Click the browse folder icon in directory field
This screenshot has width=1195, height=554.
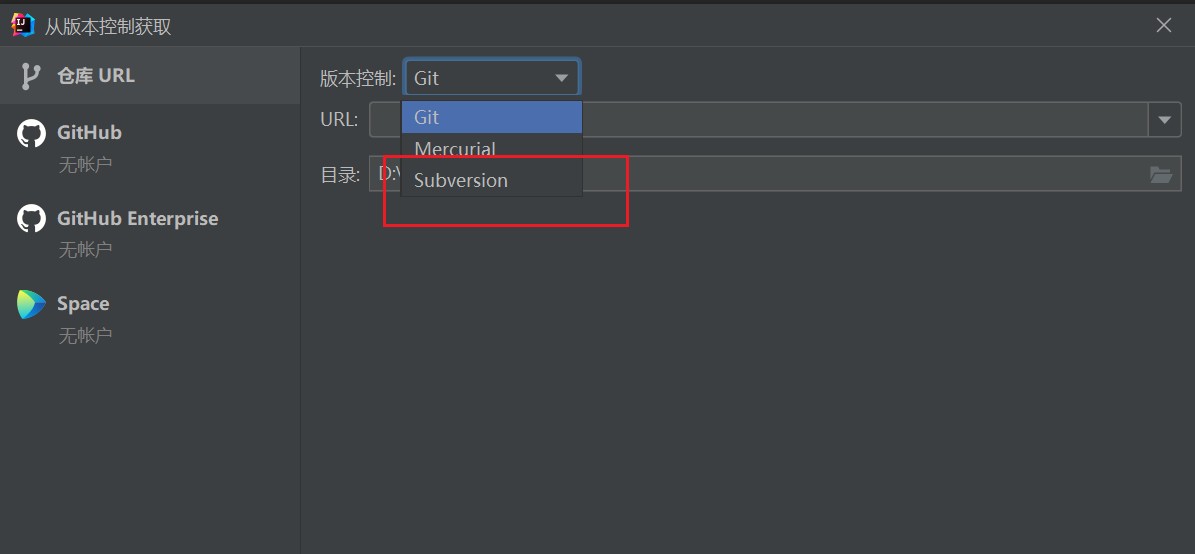coord(1160,175)
